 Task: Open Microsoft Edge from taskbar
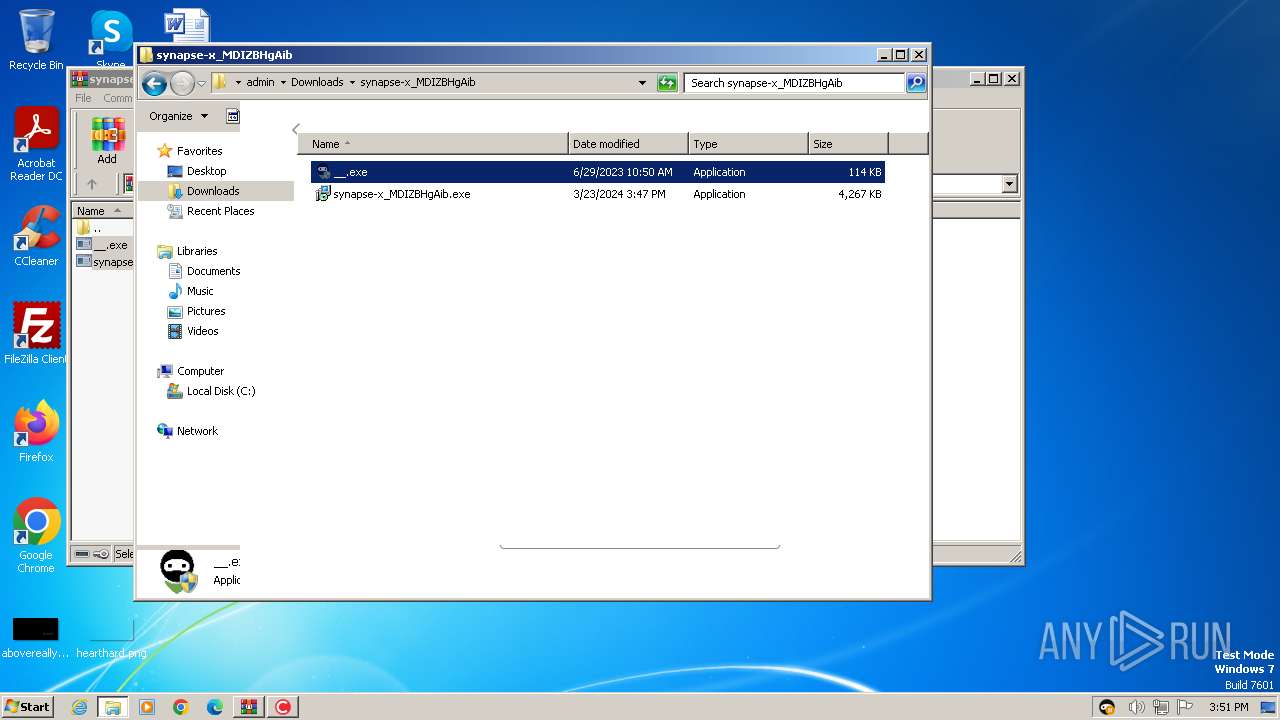[x=215, y=707]
